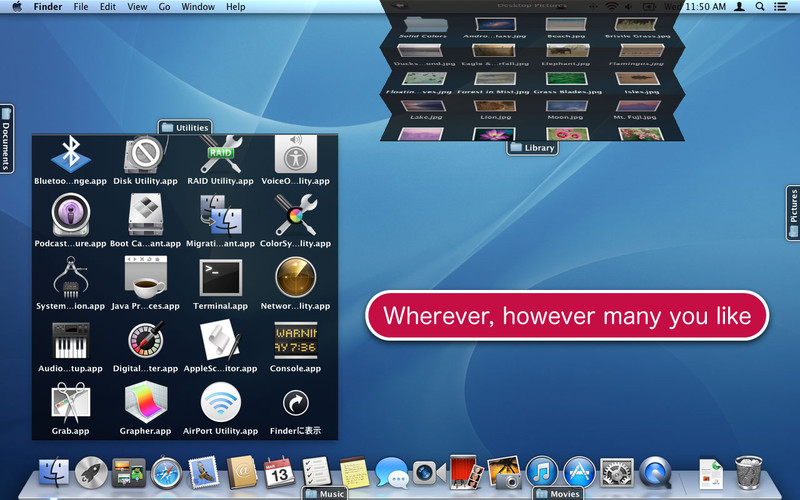Launch Safari from the Dock
800x500 pixels.
click(166, 473)
